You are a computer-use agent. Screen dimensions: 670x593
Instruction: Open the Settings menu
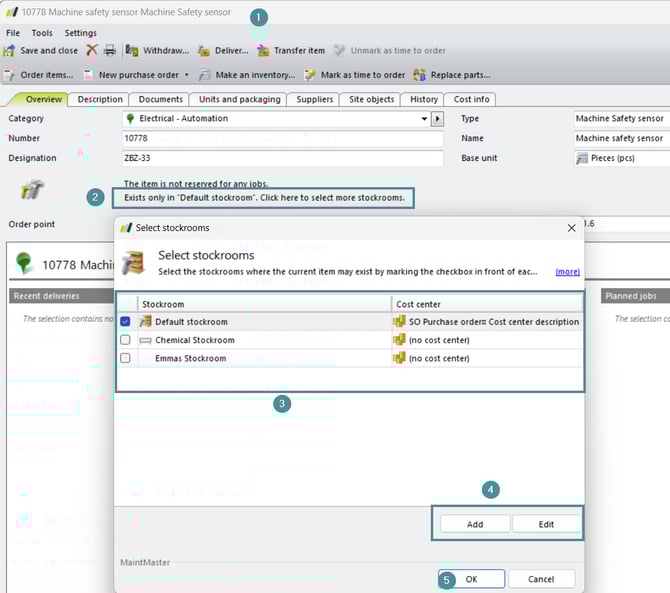click(80, 33)
